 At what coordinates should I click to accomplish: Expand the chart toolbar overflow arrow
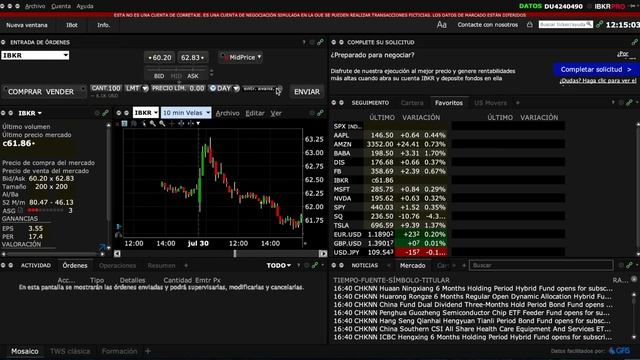[199, 123]
